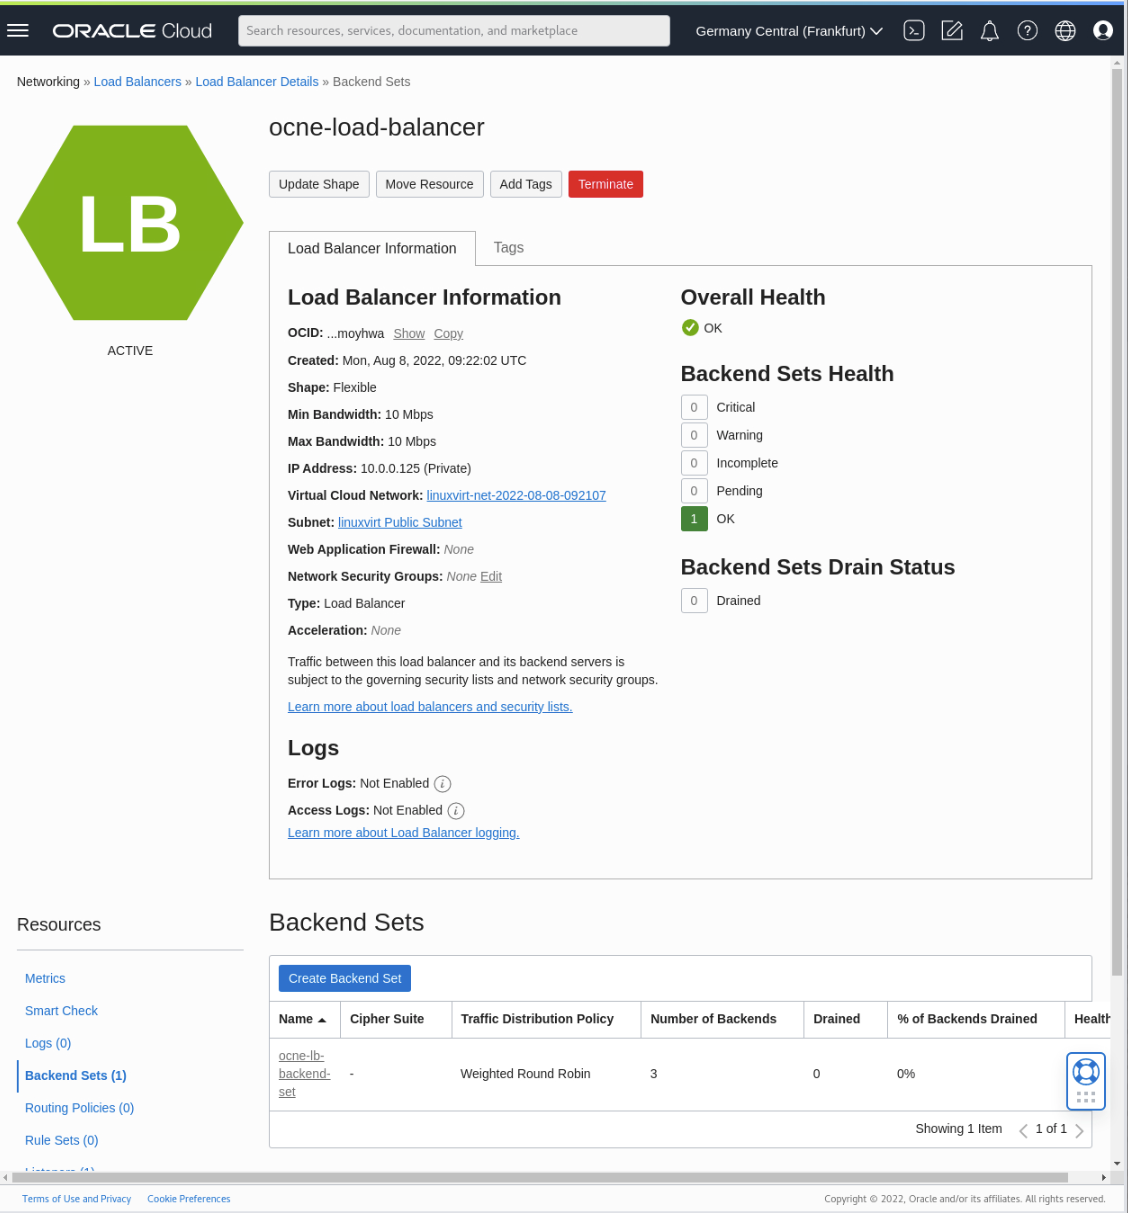
Task: Open the Germany Central (Frankfurt) region dropdown
Action: 788,30
